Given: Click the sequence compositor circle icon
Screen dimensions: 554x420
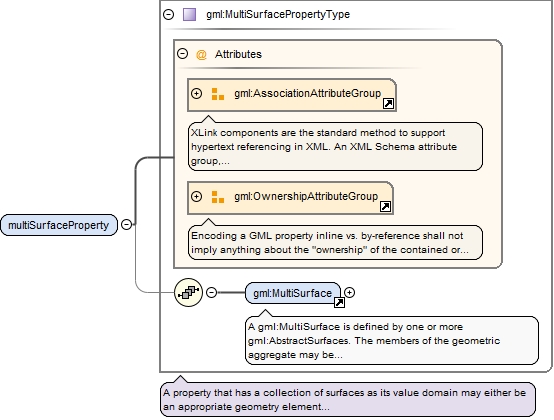Looking at the screenshot, I should (x=189, y=292).
